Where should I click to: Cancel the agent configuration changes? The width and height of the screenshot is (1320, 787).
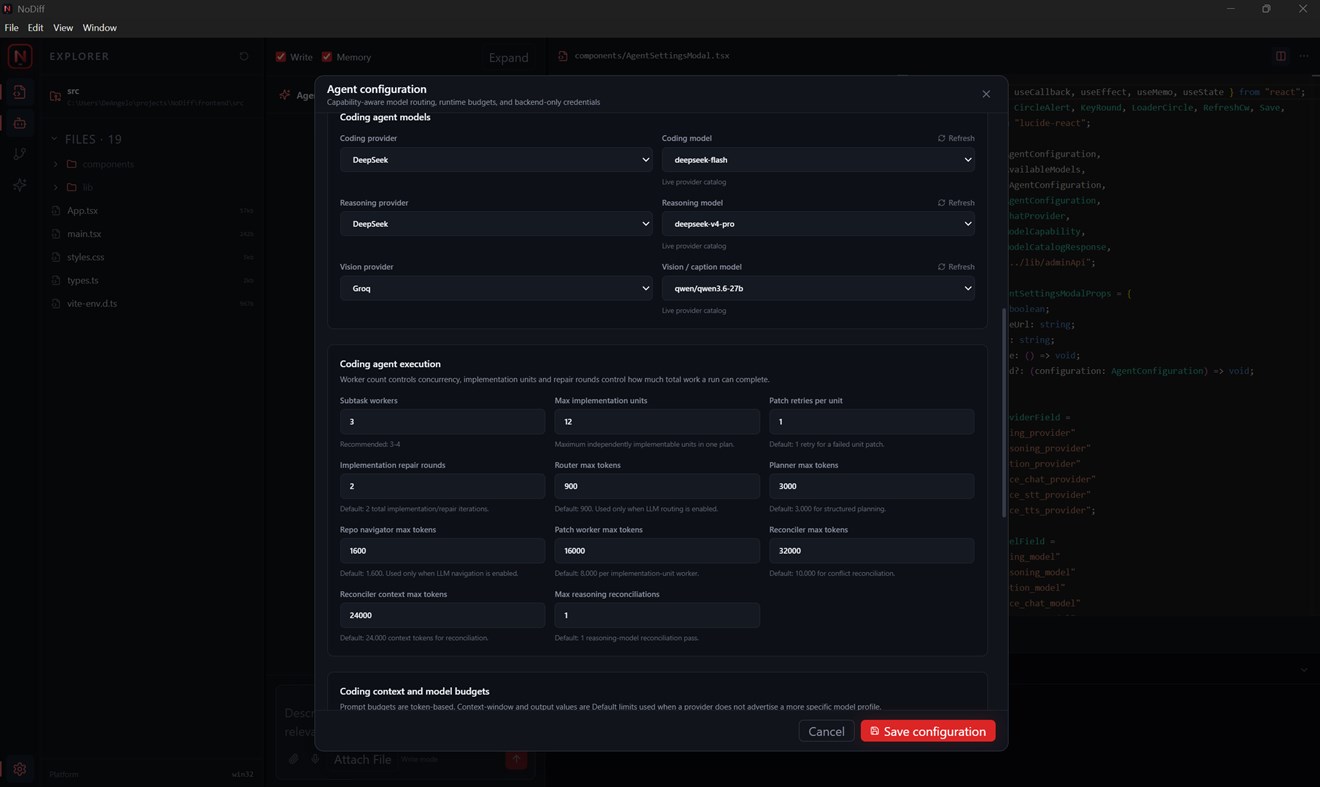pyautogui.click(x=826, y=731)
